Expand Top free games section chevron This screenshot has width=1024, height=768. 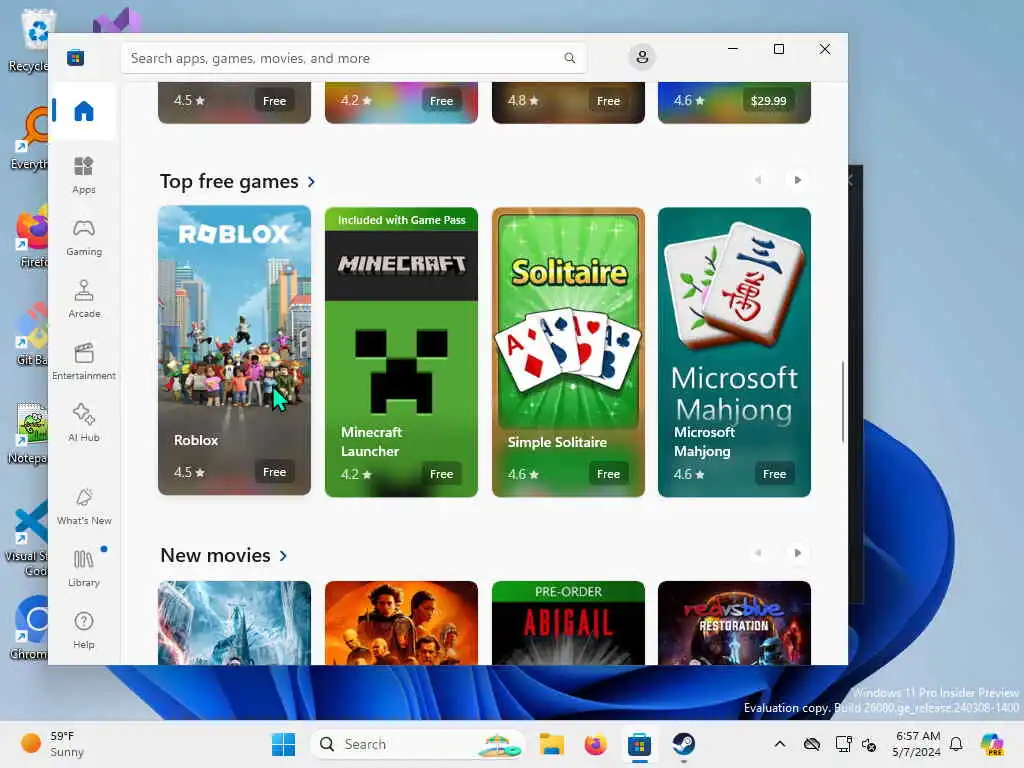click(311, 182)
